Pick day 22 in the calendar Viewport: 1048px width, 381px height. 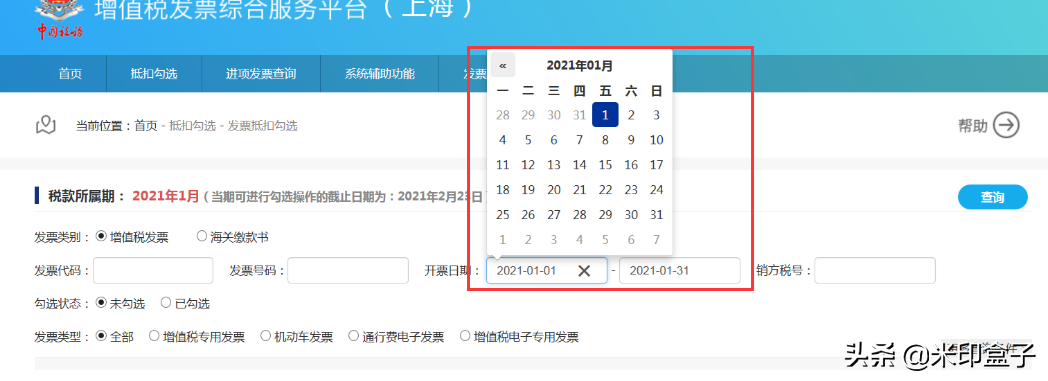click(x=605, y=190)
